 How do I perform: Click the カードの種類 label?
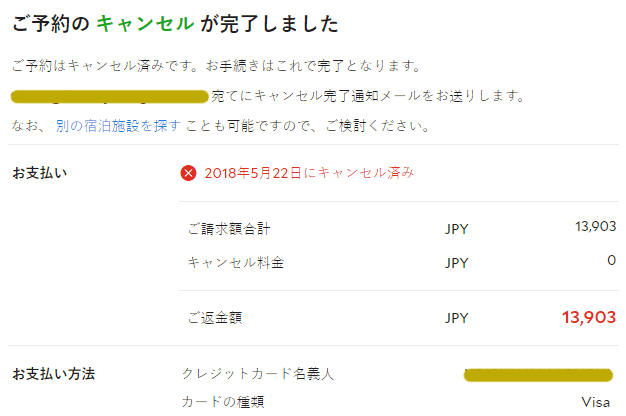pyautogui.click(x=223, y=402)
